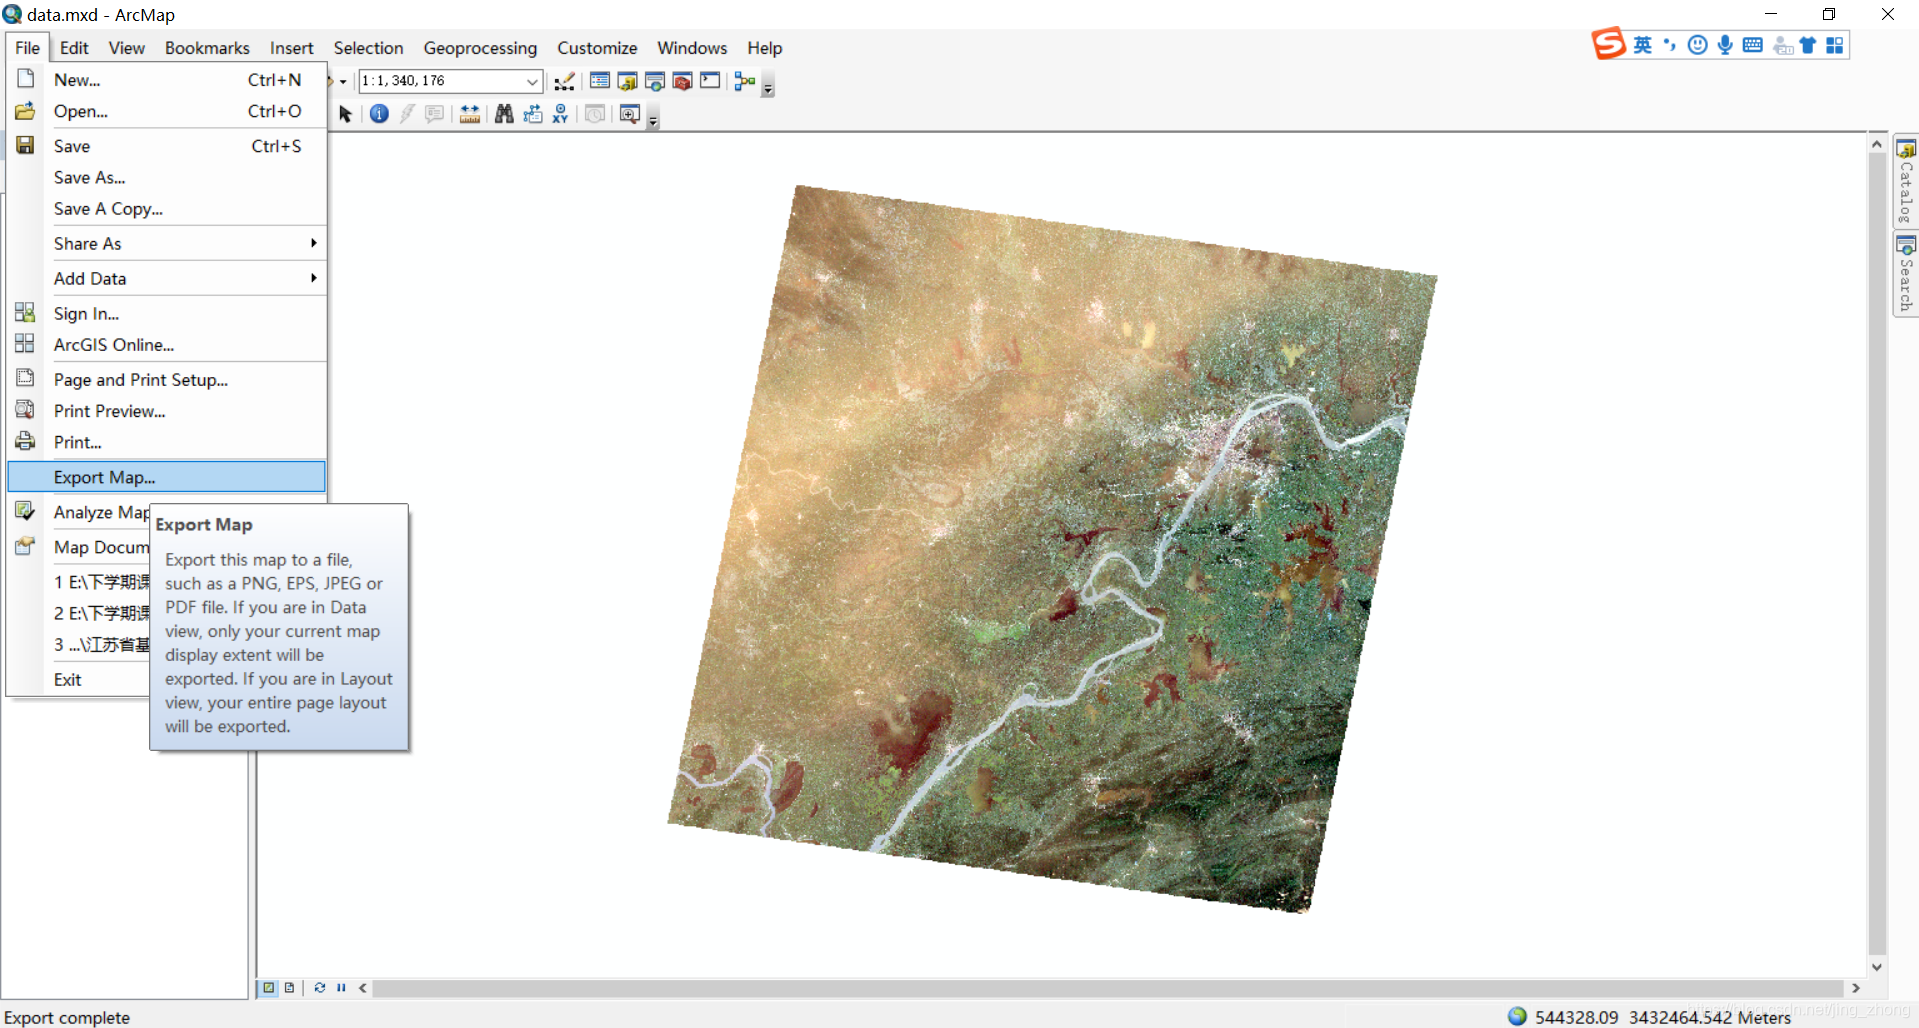Open the Catalog side tab
The width and height of the screenshot is (1919, 1028).
pyautogui.click(x=1906, y=183)
